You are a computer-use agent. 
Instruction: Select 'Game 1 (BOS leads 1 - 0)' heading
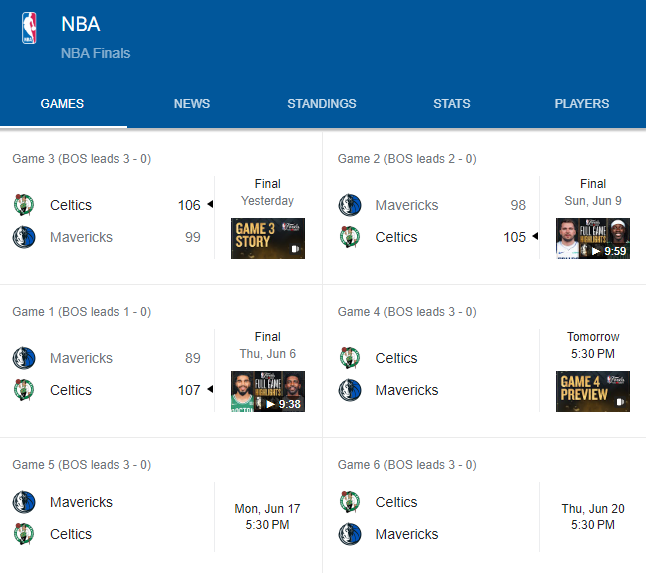tap(82, 312)
